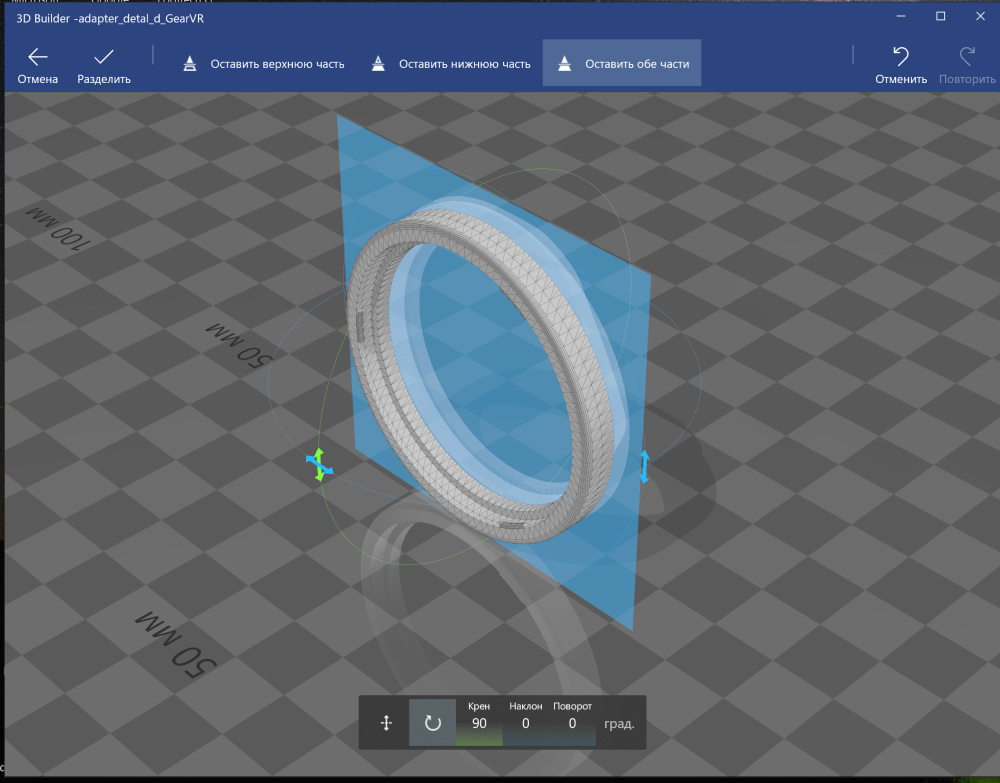The width and height of the screenshot is (1000, 783).
Task: Click the Поворот angle field
Action: pos(572,723)
